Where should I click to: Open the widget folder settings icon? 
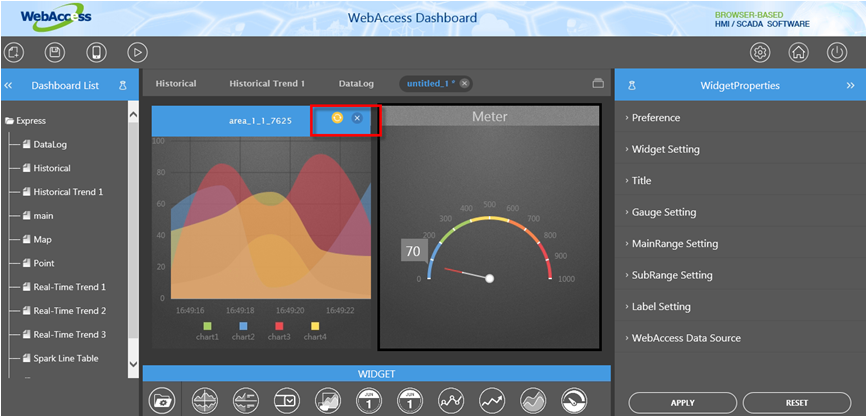click(163, 399)
